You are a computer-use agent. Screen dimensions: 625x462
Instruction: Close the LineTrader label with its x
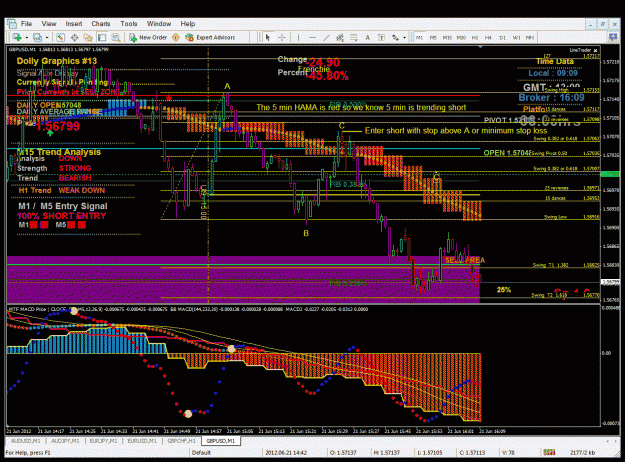596,50
